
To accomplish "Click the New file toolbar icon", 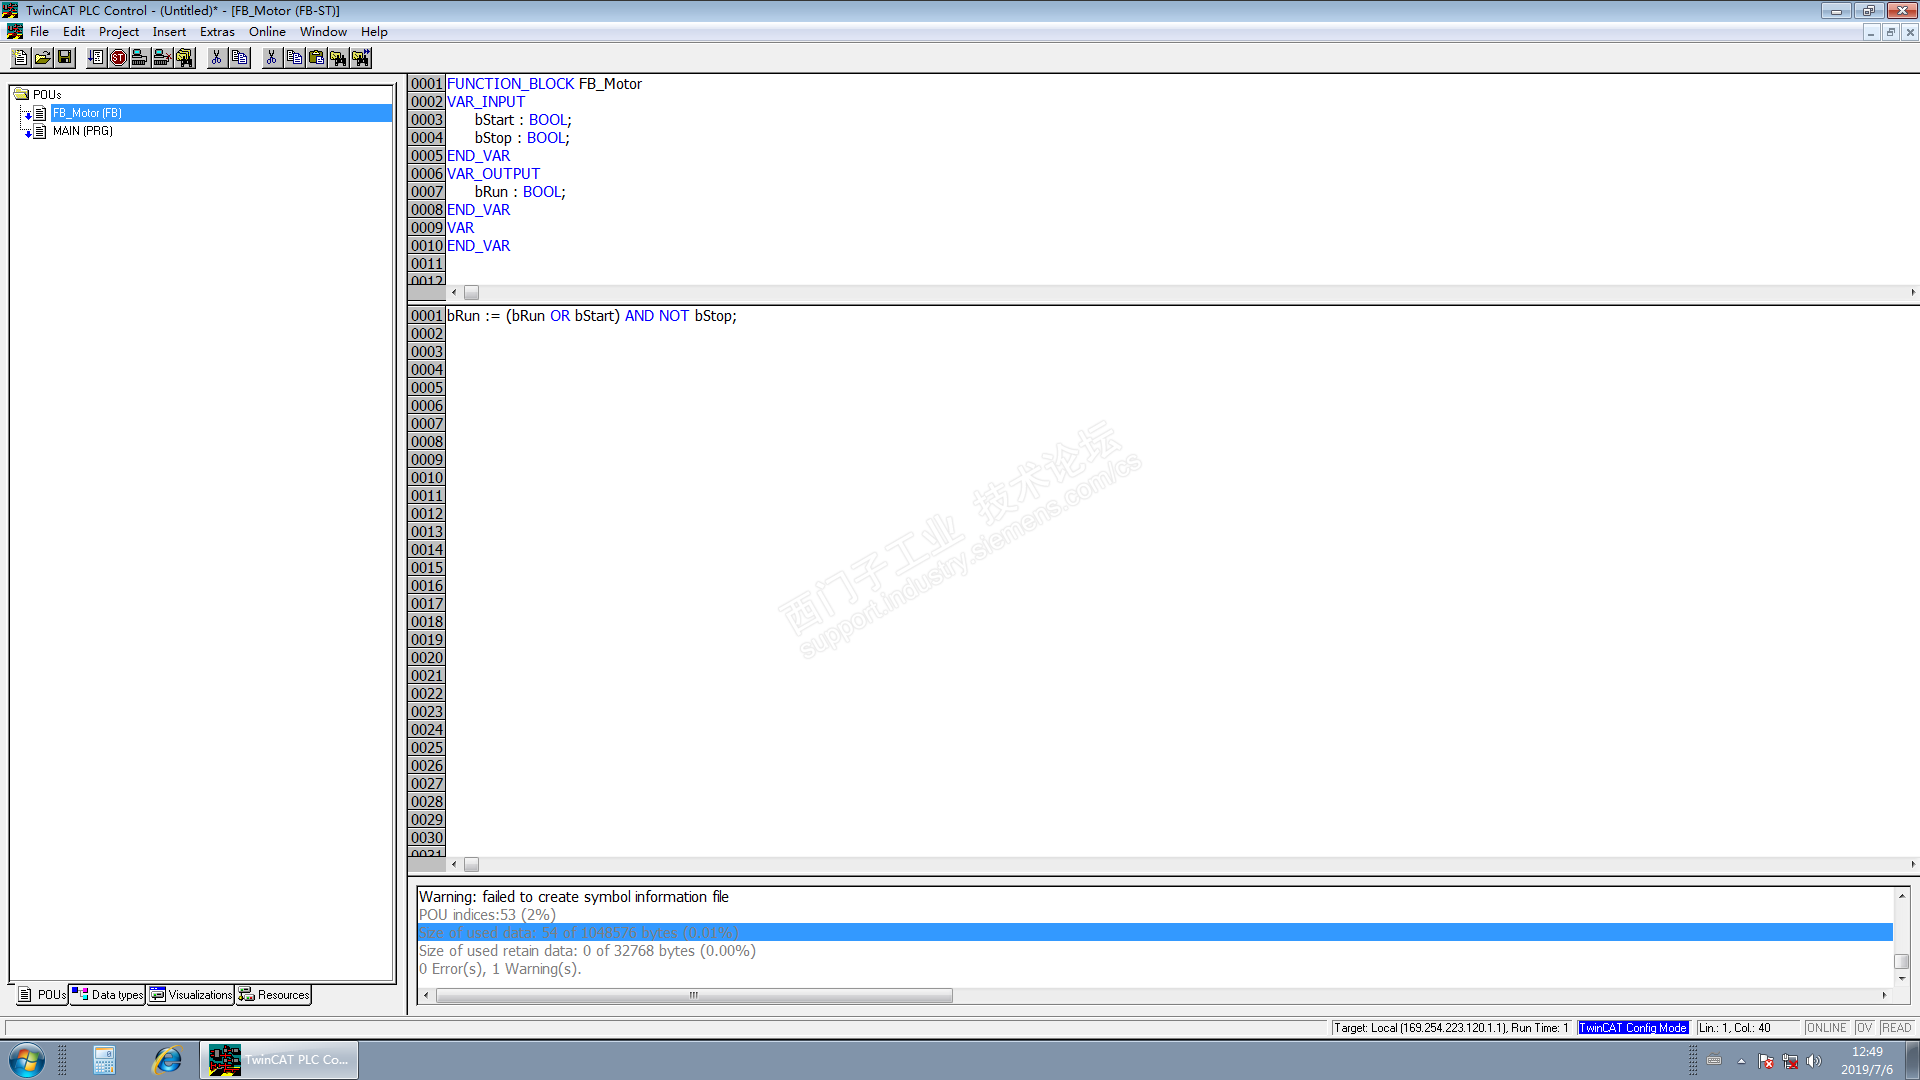I will (21, 58).
